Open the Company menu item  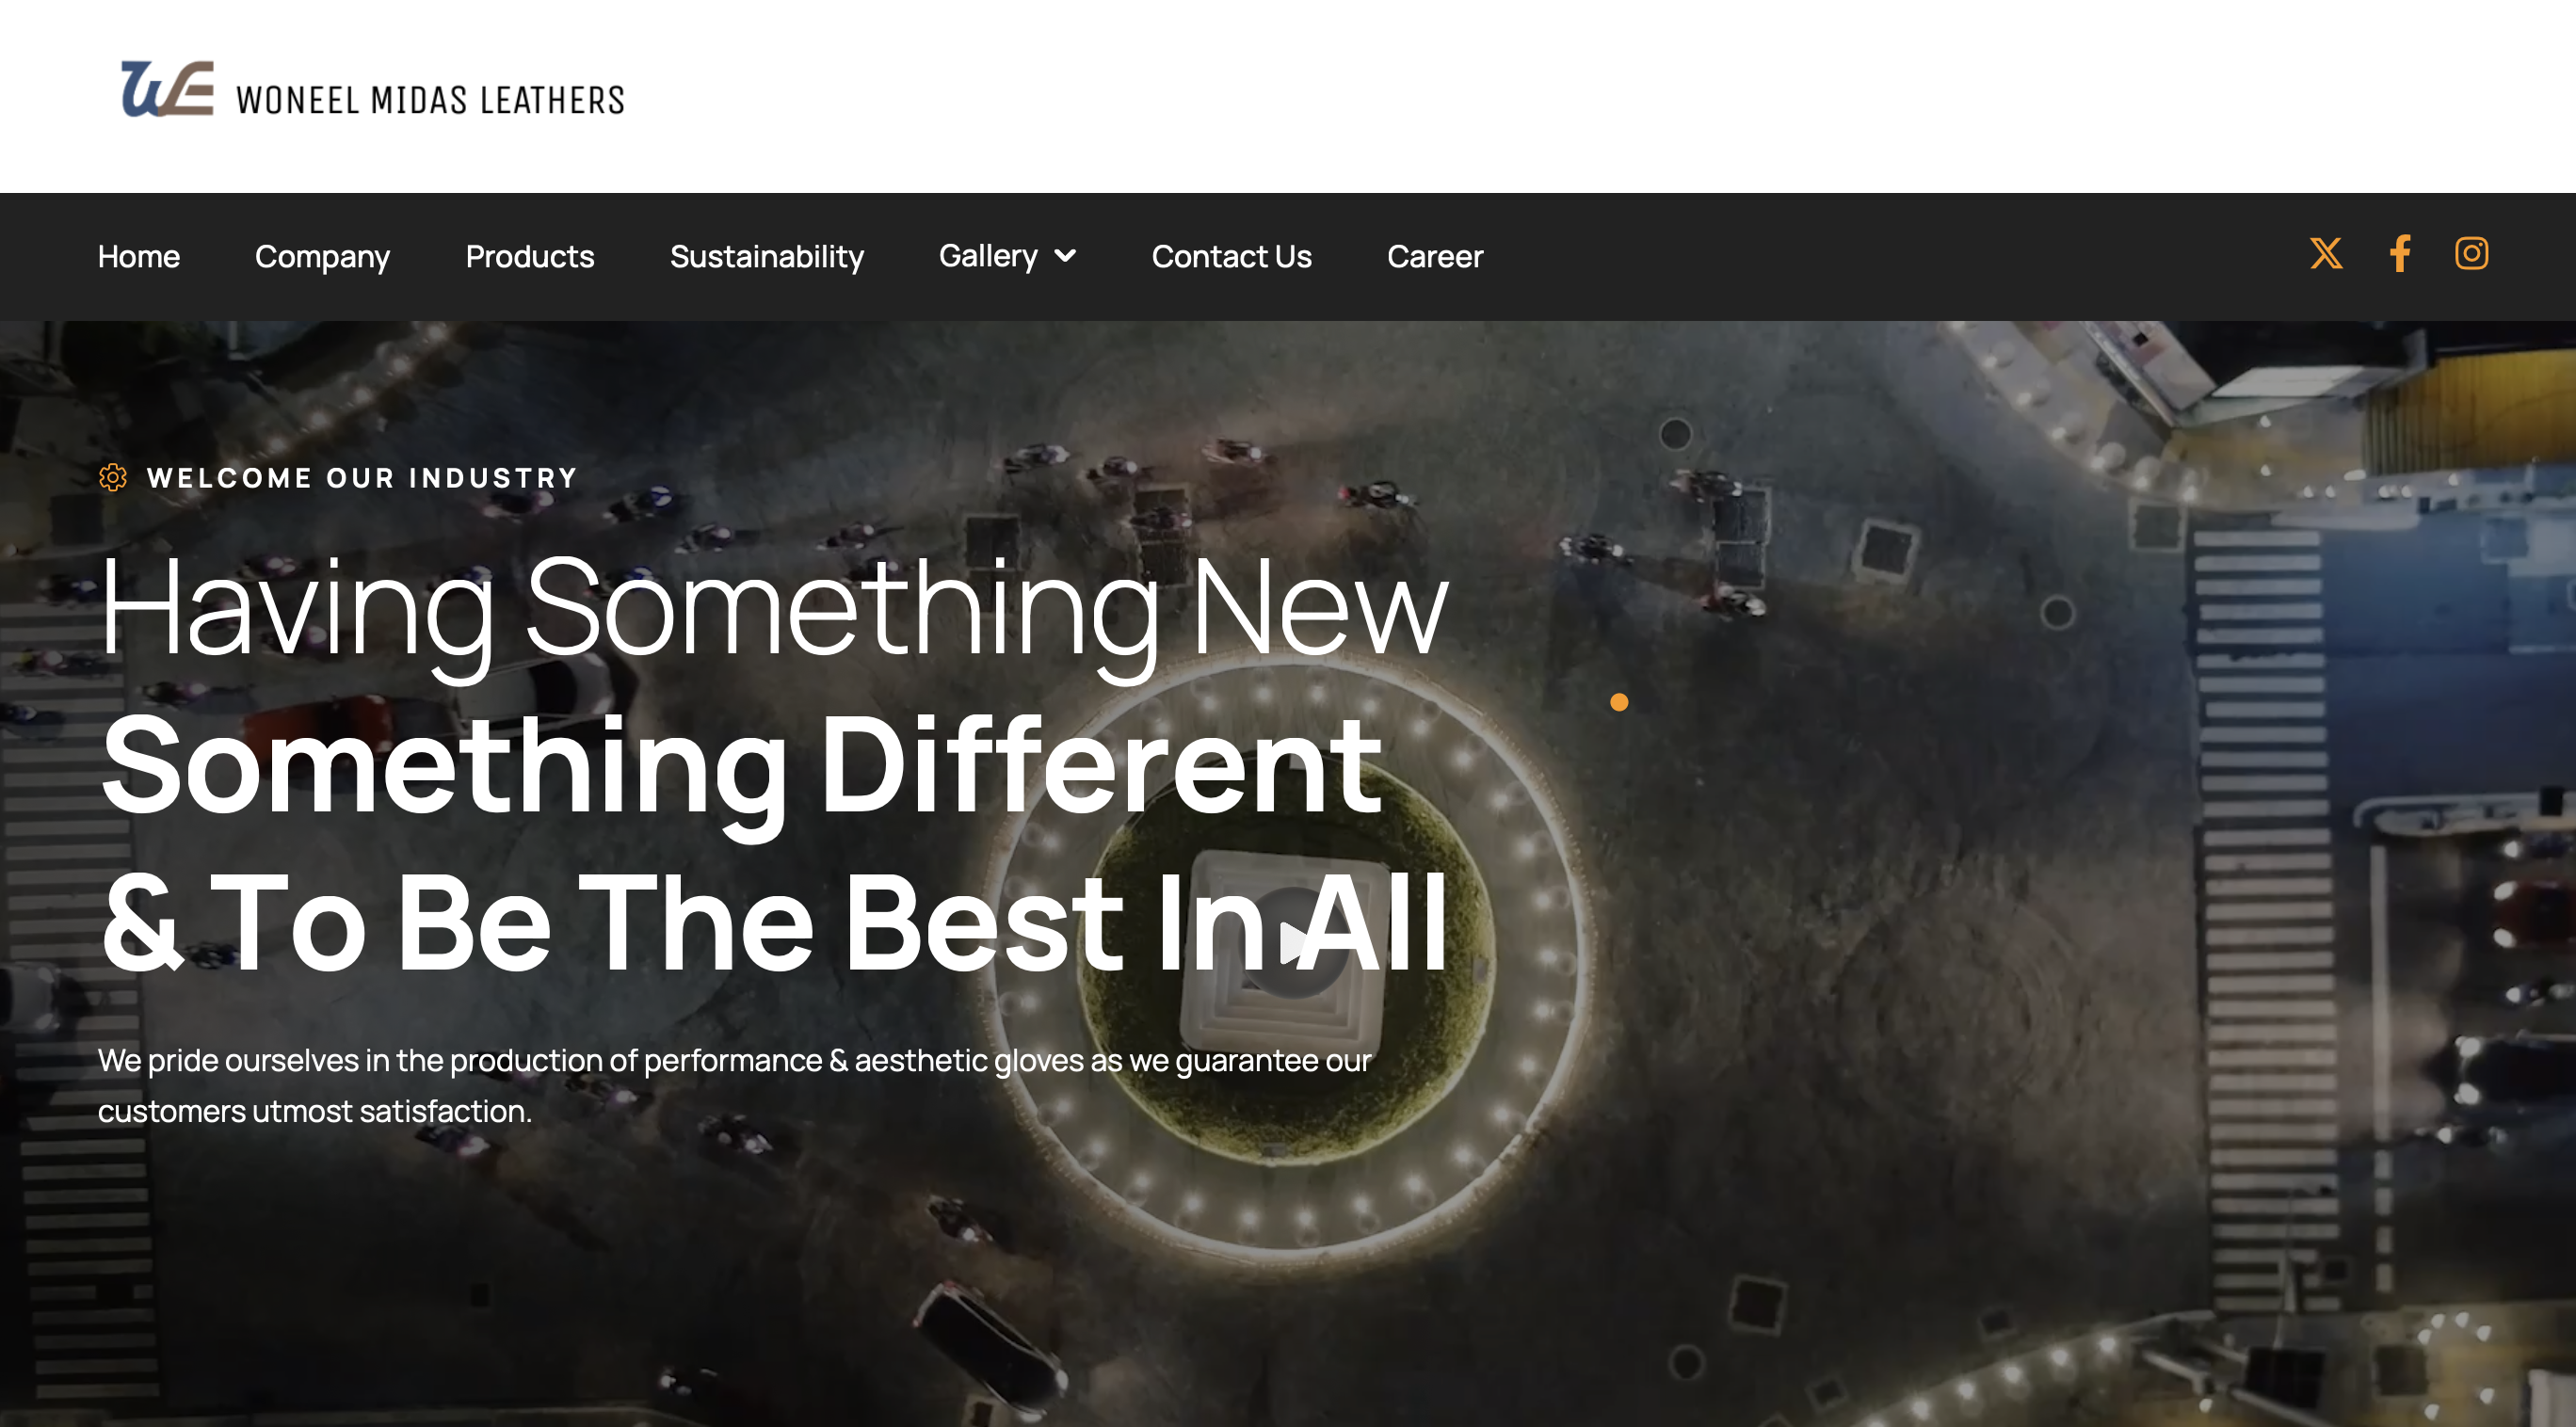pos(322,257)
